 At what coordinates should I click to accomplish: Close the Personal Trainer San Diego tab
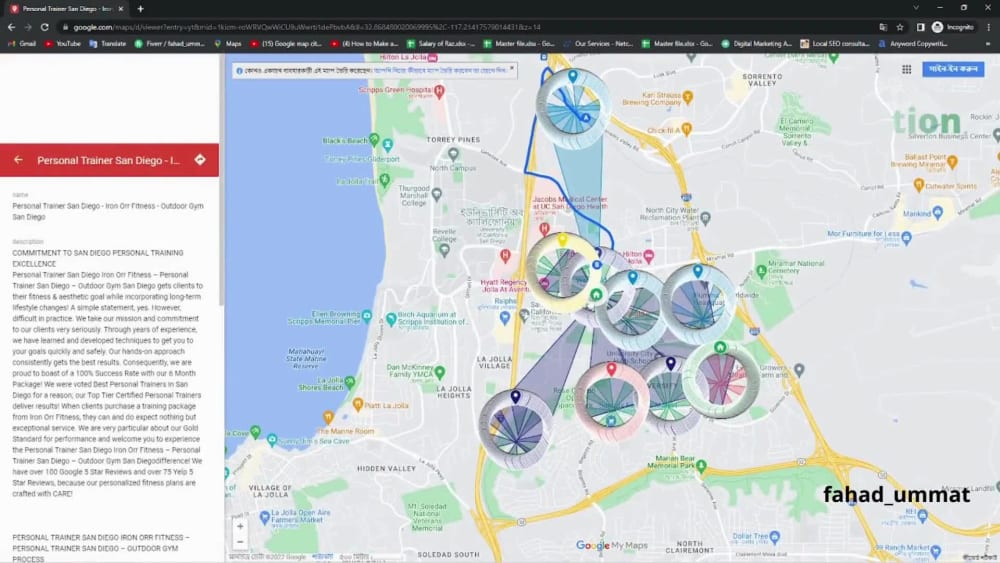(121, 9)
